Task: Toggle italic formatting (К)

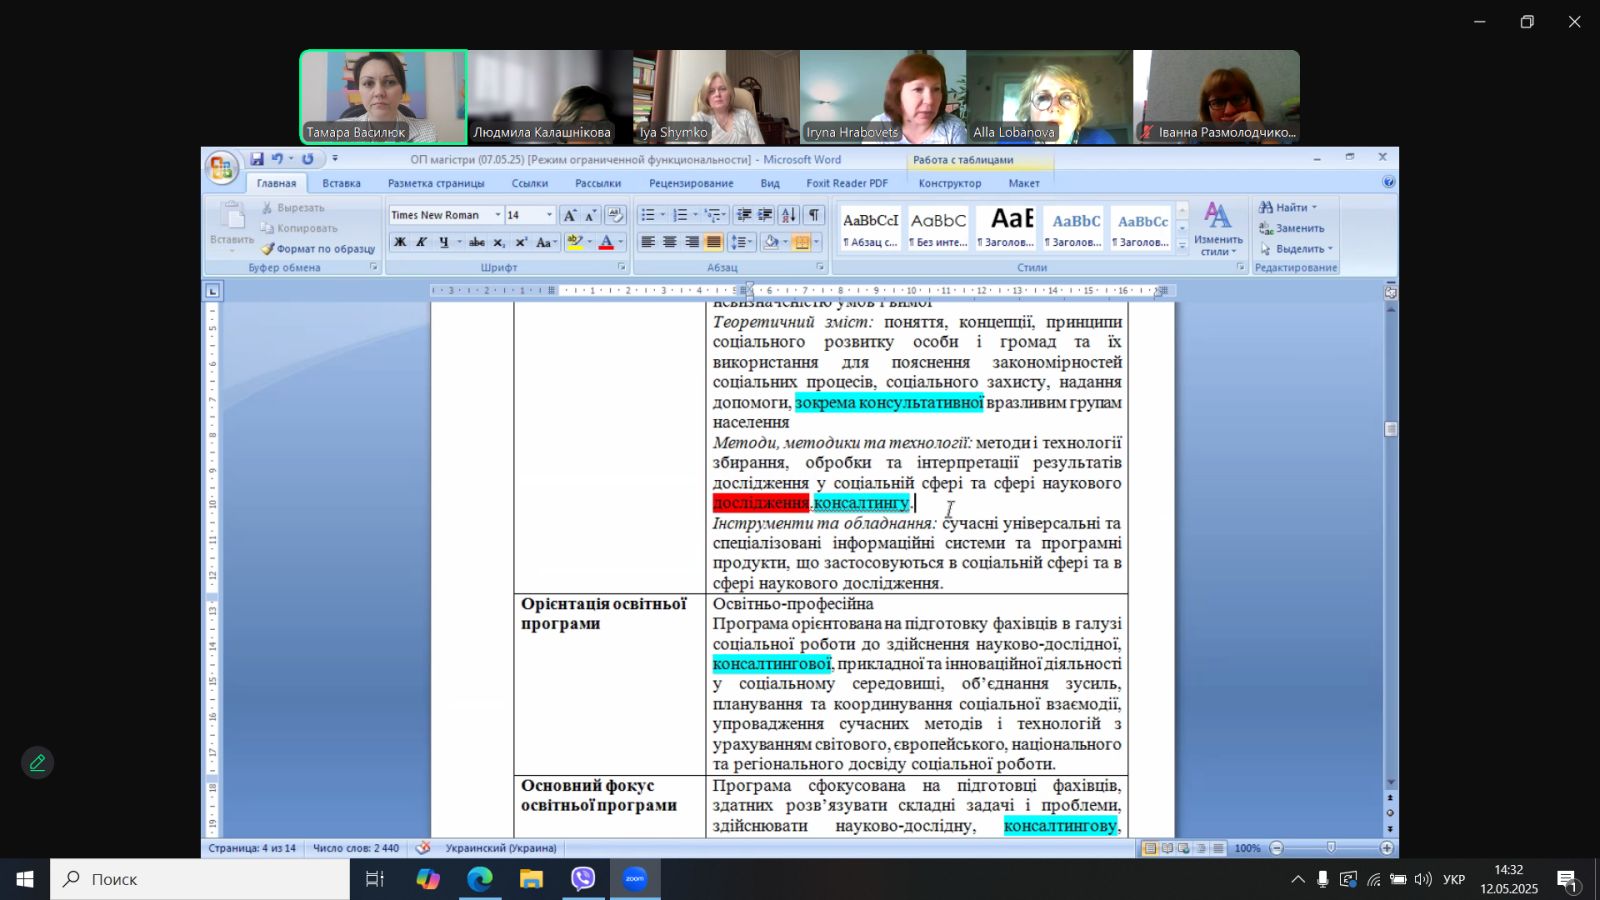Action: coord(422,242)
